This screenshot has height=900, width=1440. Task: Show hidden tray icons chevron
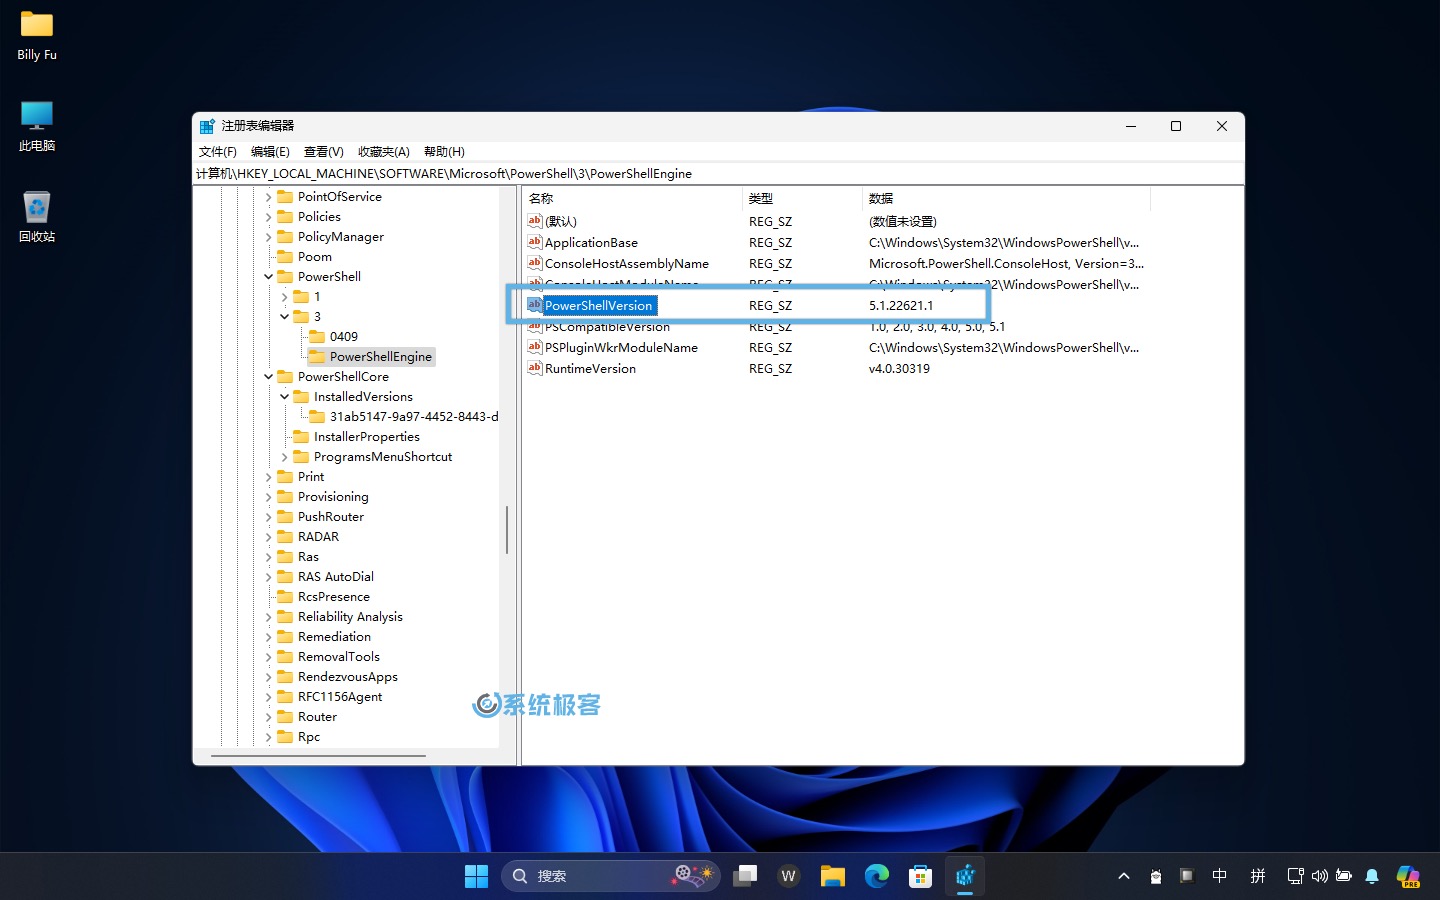[x=1124, y=876]
